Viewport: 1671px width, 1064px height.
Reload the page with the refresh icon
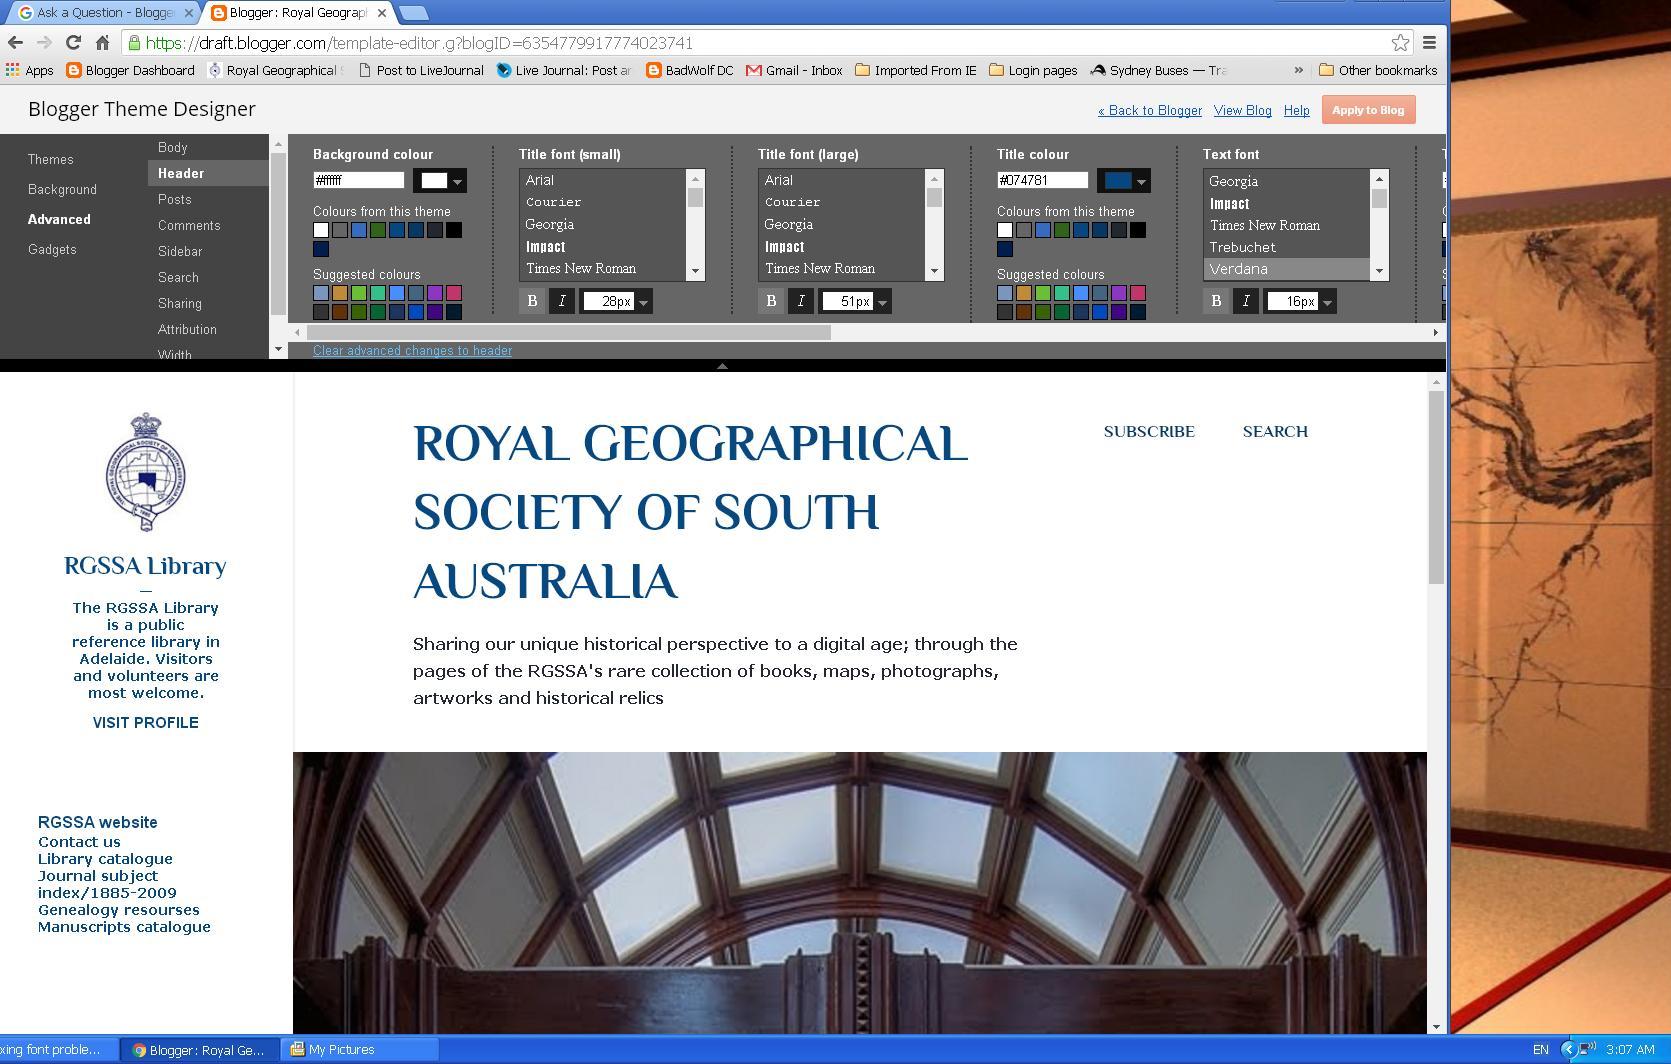[73, 43]
